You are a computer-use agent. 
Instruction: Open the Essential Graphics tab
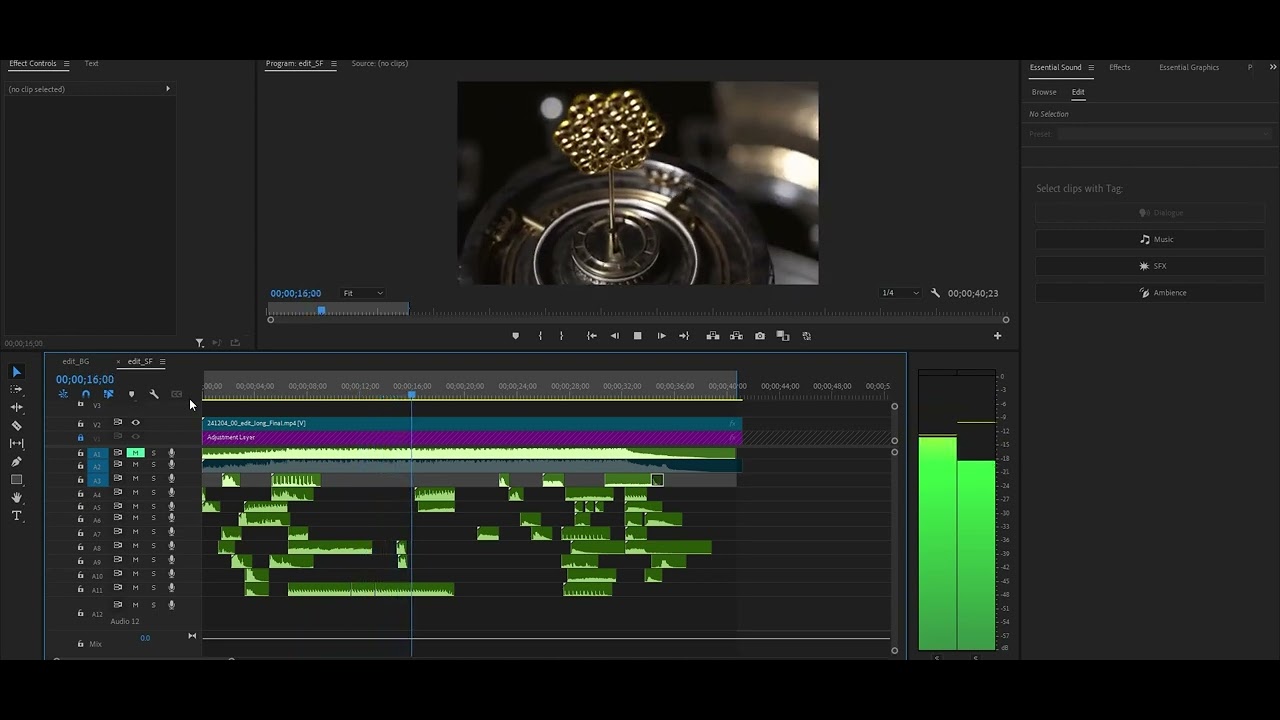[1189, 68]
